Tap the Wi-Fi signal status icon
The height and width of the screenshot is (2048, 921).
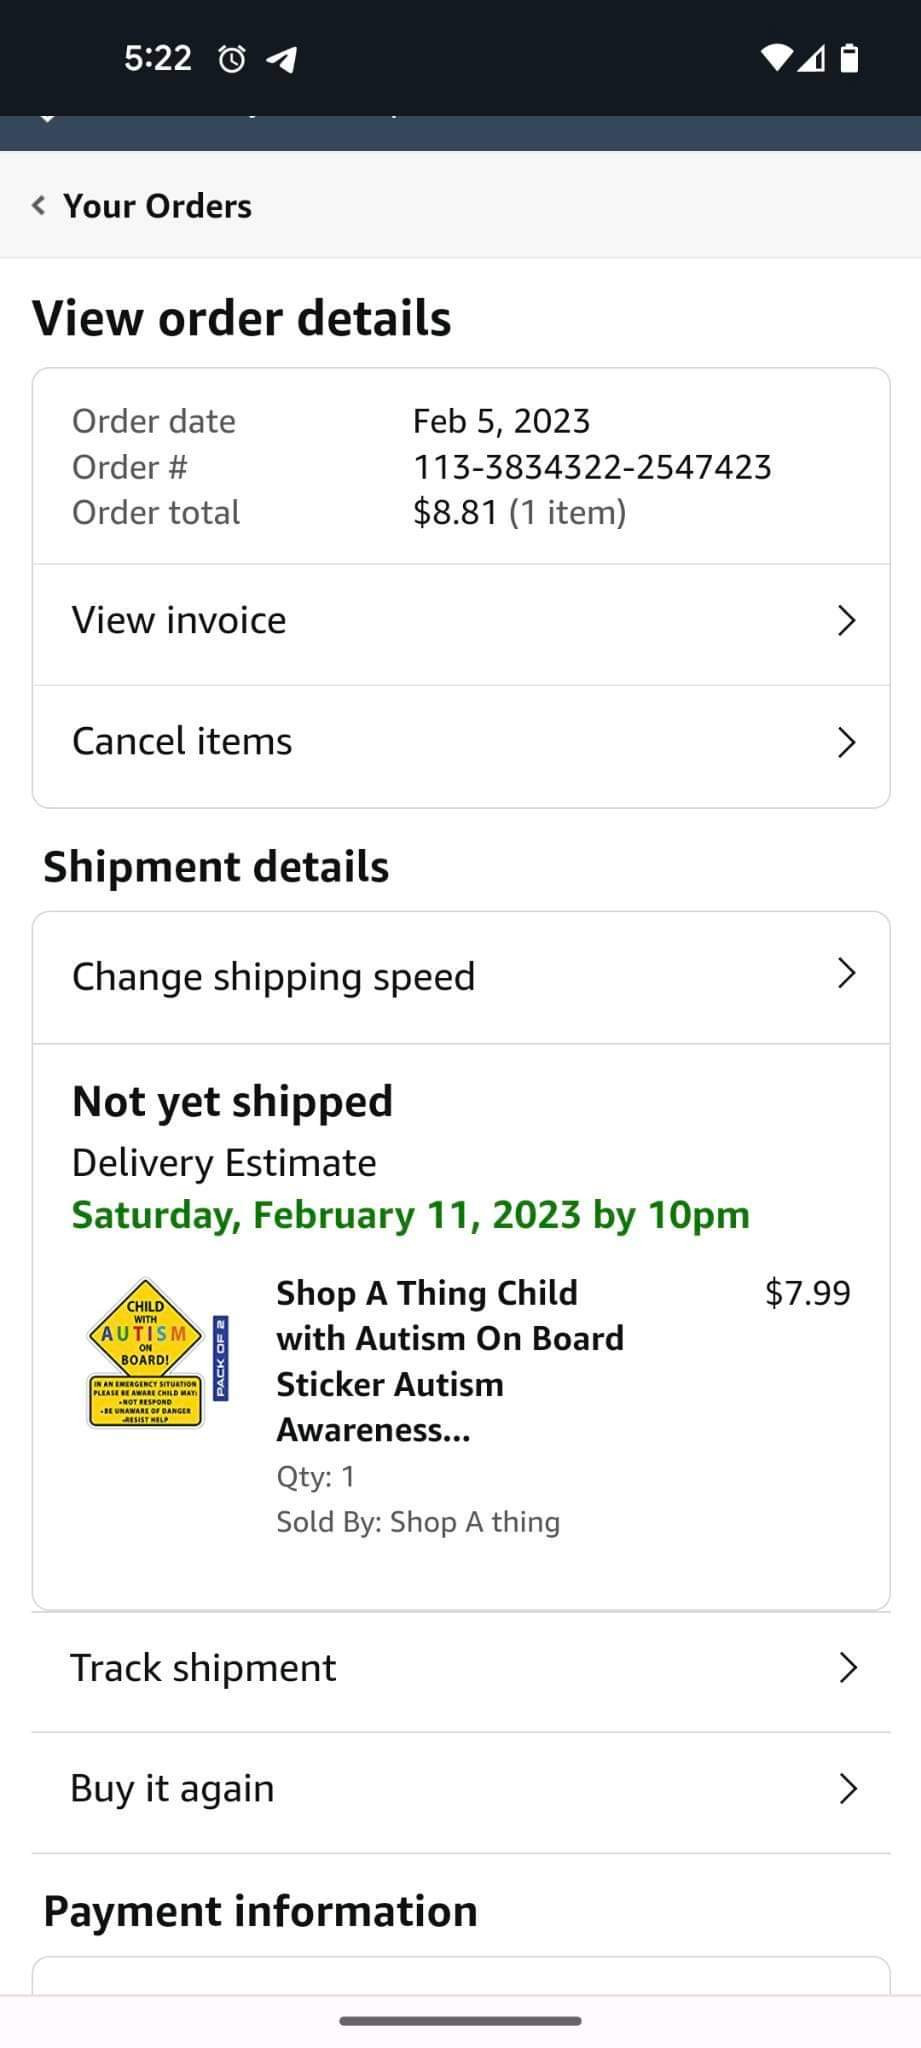(776, 58)
